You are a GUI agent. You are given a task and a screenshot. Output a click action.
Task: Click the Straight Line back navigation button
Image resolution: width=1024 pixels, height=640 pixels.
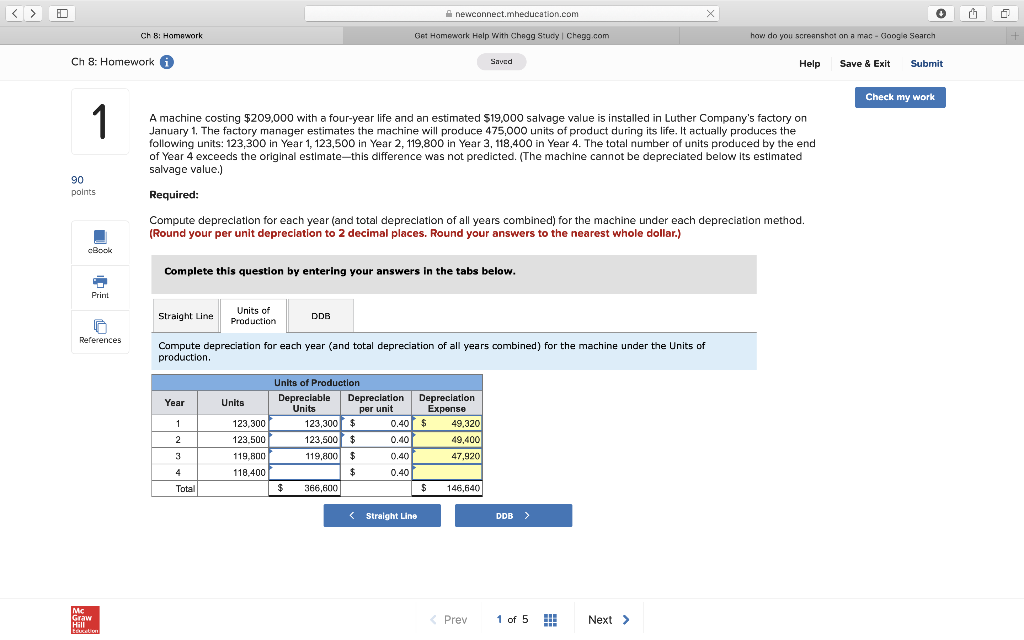point(382,515)
